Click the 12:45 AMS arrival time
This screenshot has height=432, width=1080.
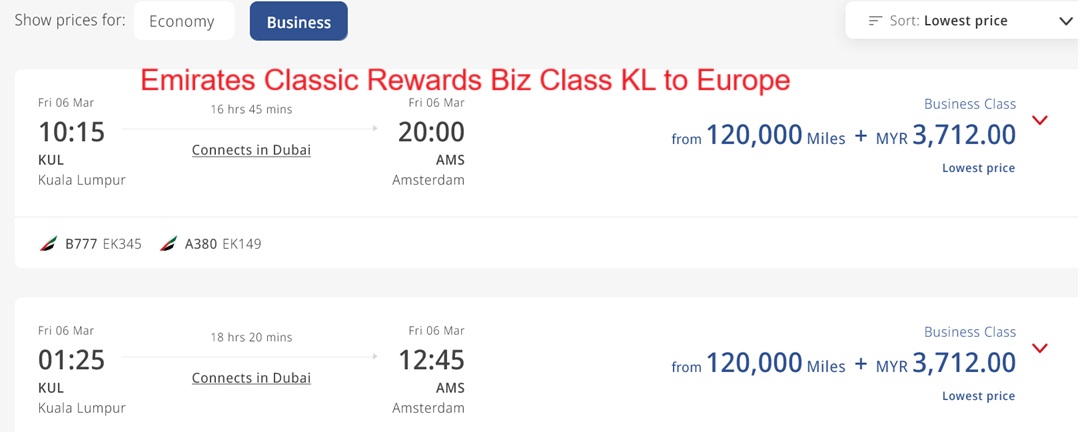[431, 360]
